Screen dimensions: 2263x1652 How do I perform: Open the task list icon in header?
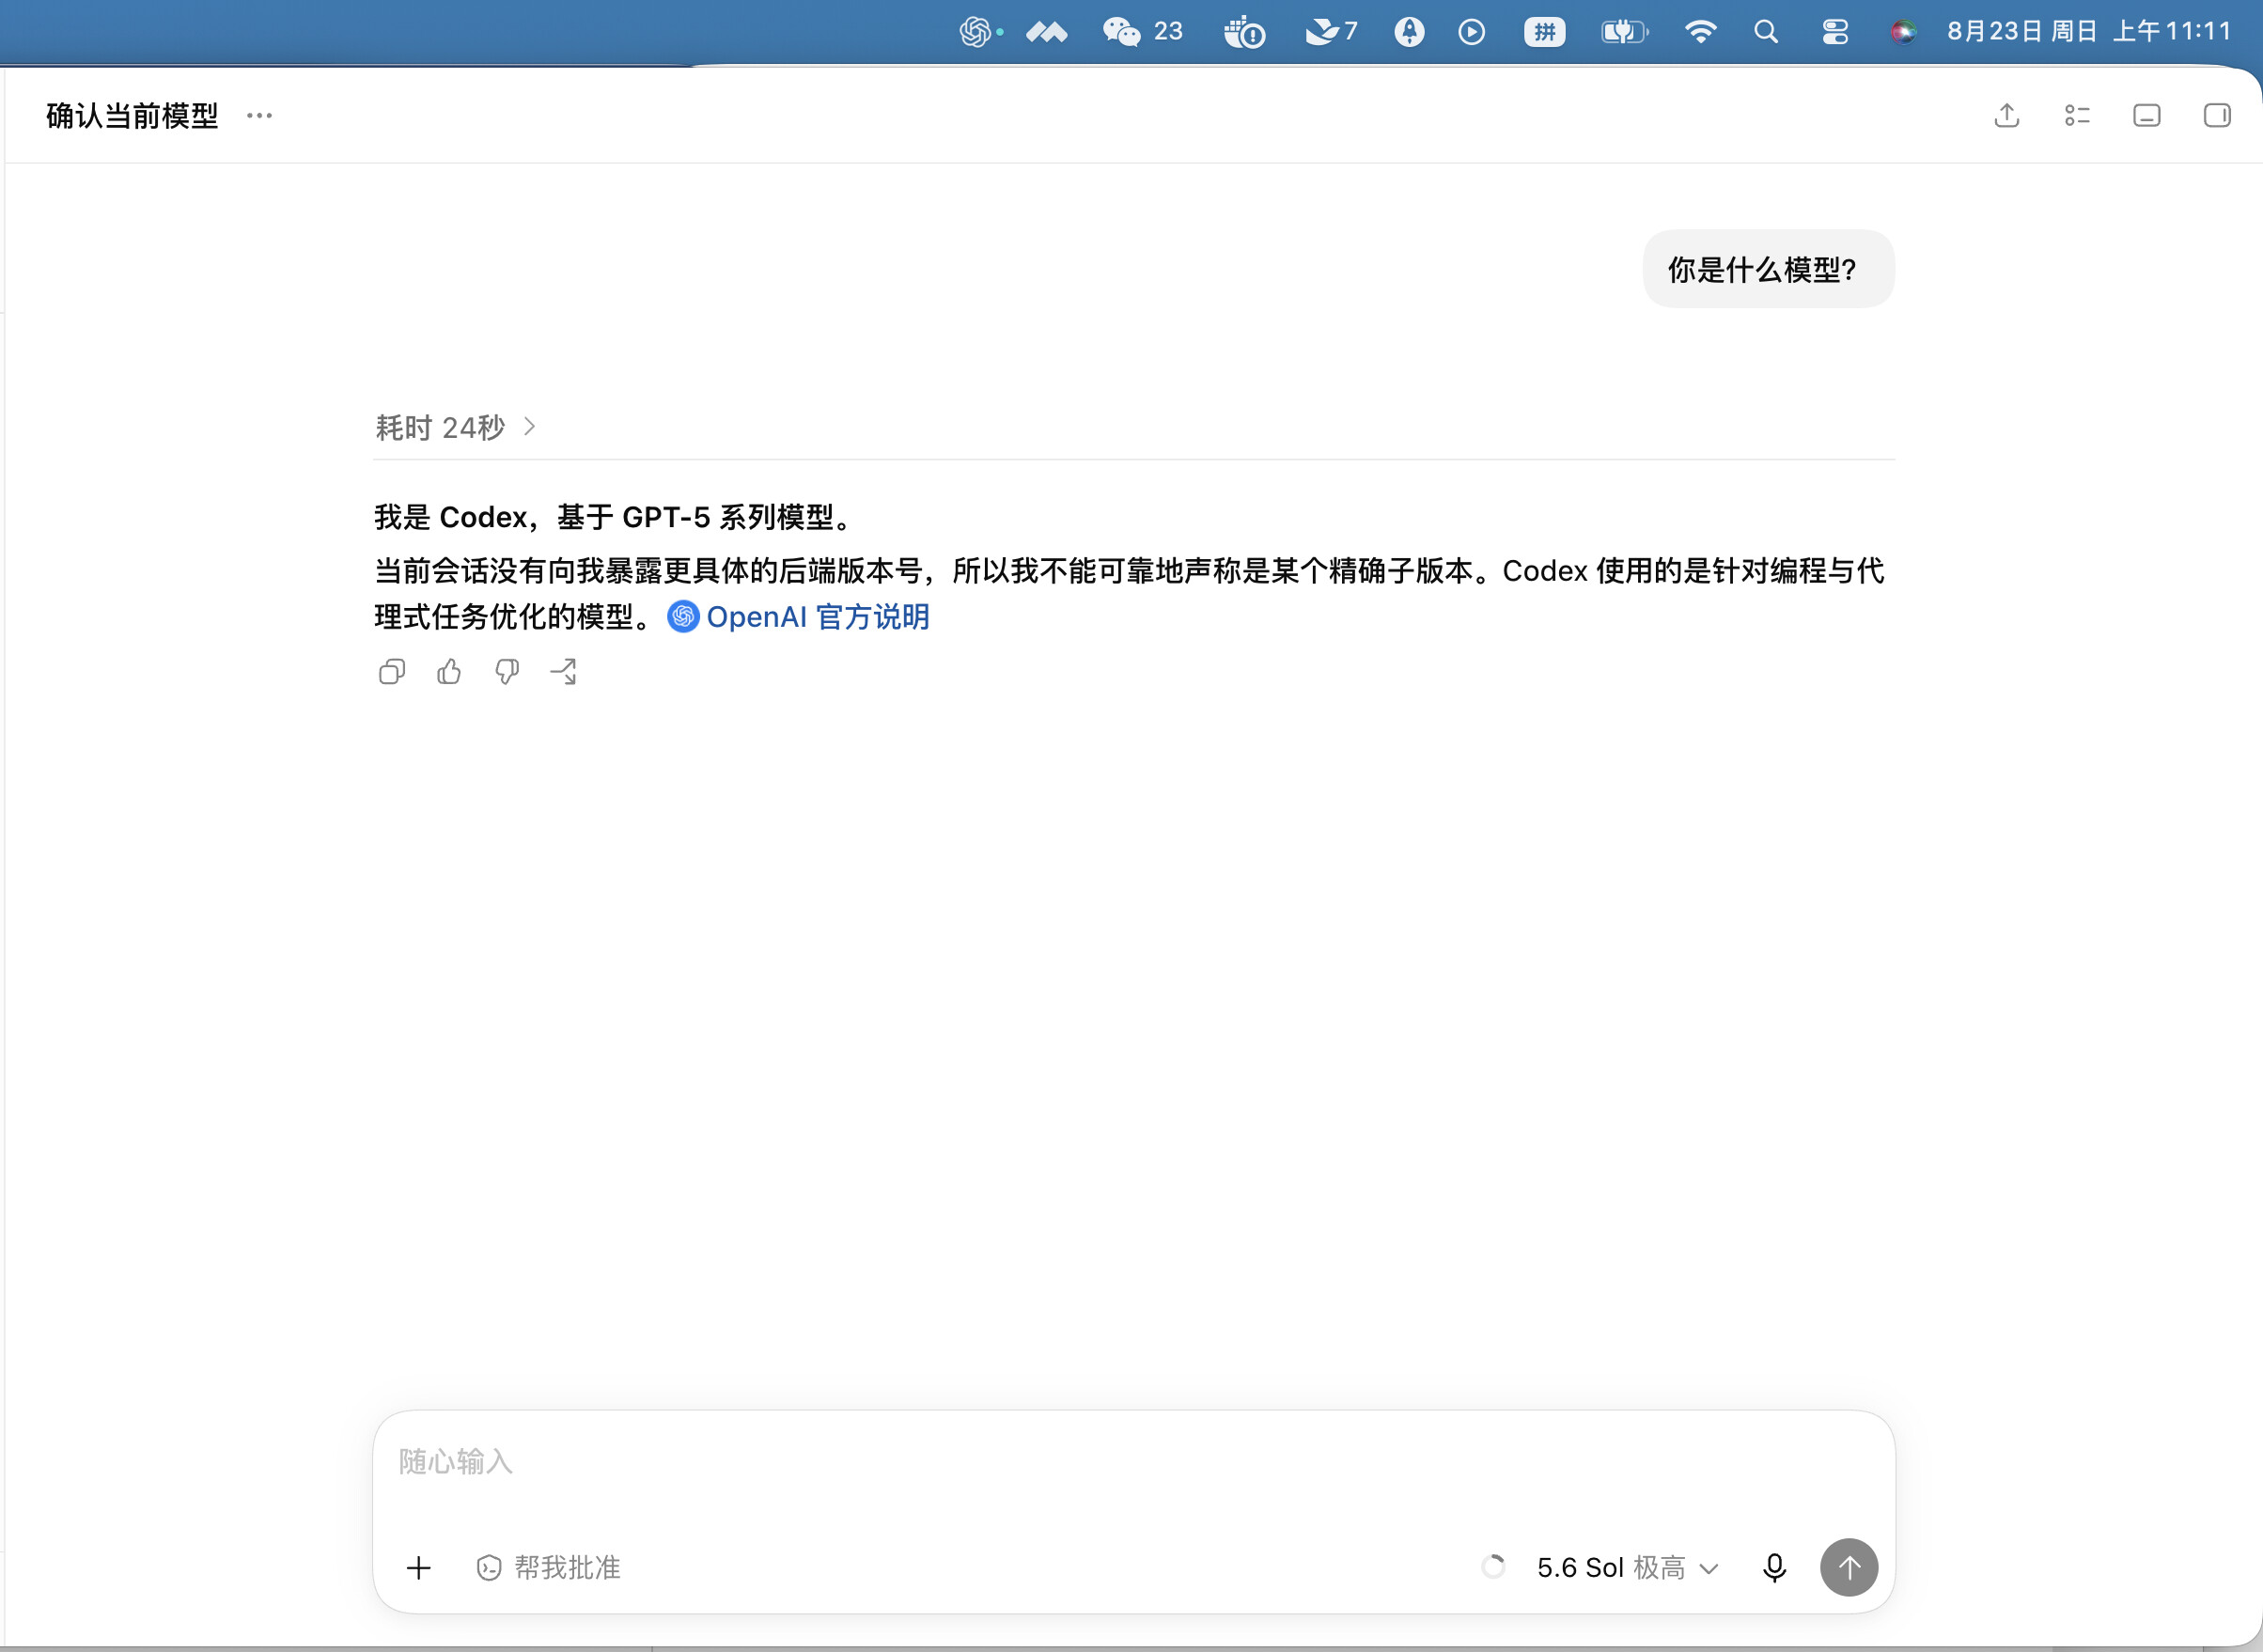point(2077,116)
